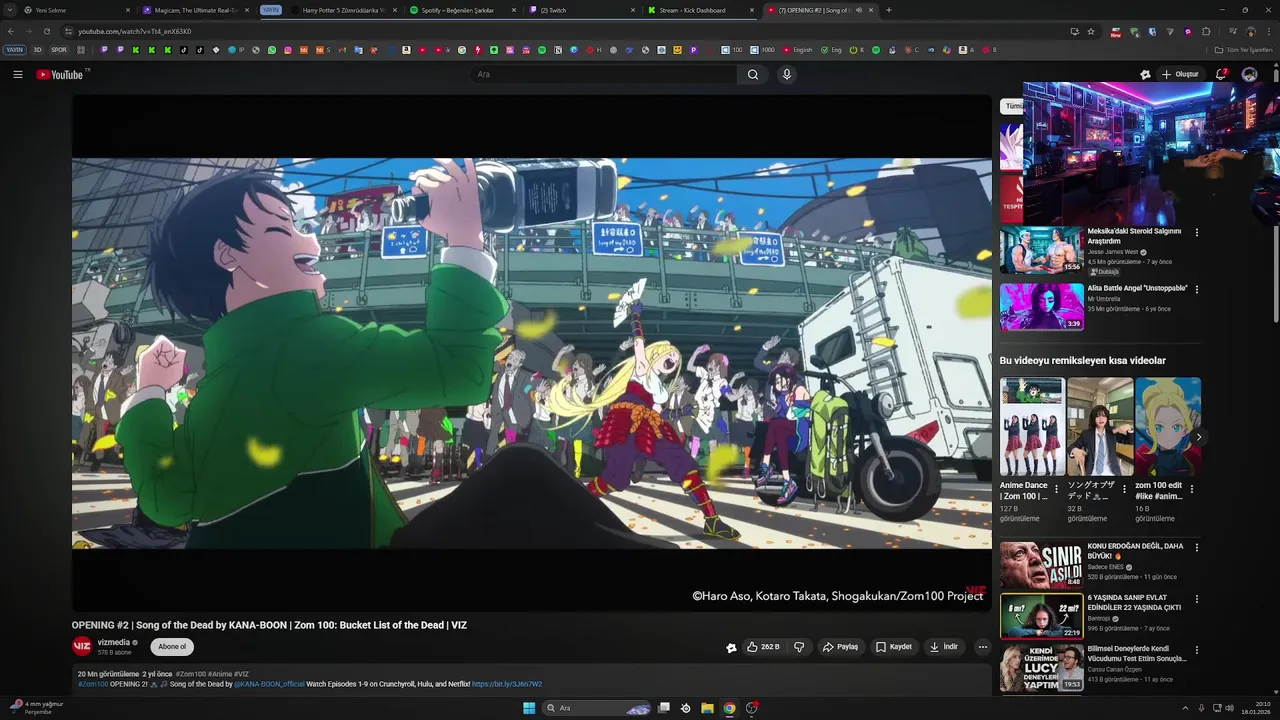Screen dimensions: 1280x720
Task: Switch to the Spotify Beğenilen Şarkılar tab
Action: 462,10
